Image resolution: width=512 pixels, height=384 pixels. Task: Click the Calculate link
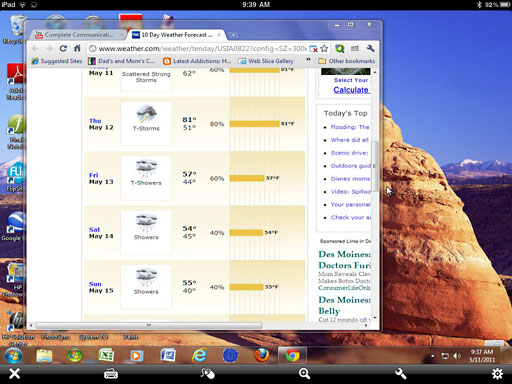pos(351,90)
